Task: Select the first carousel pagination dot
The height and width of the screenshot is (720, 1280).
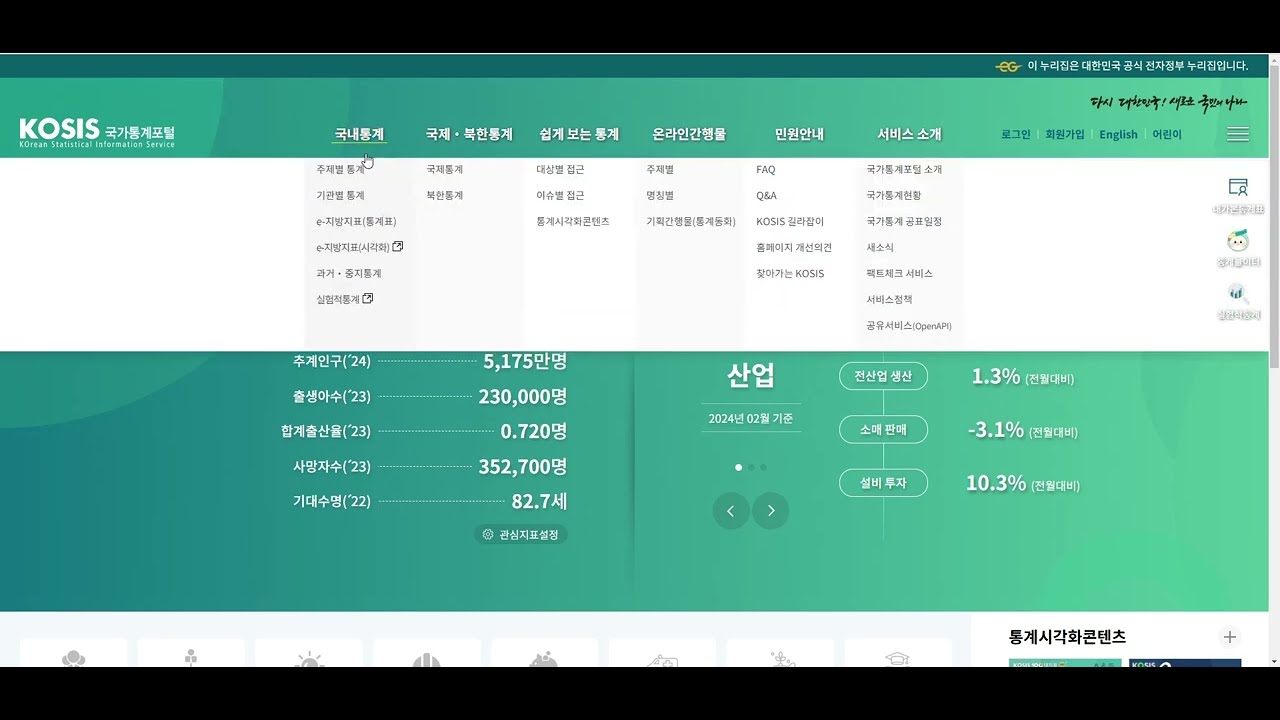Action: click(x=739, y=467)
